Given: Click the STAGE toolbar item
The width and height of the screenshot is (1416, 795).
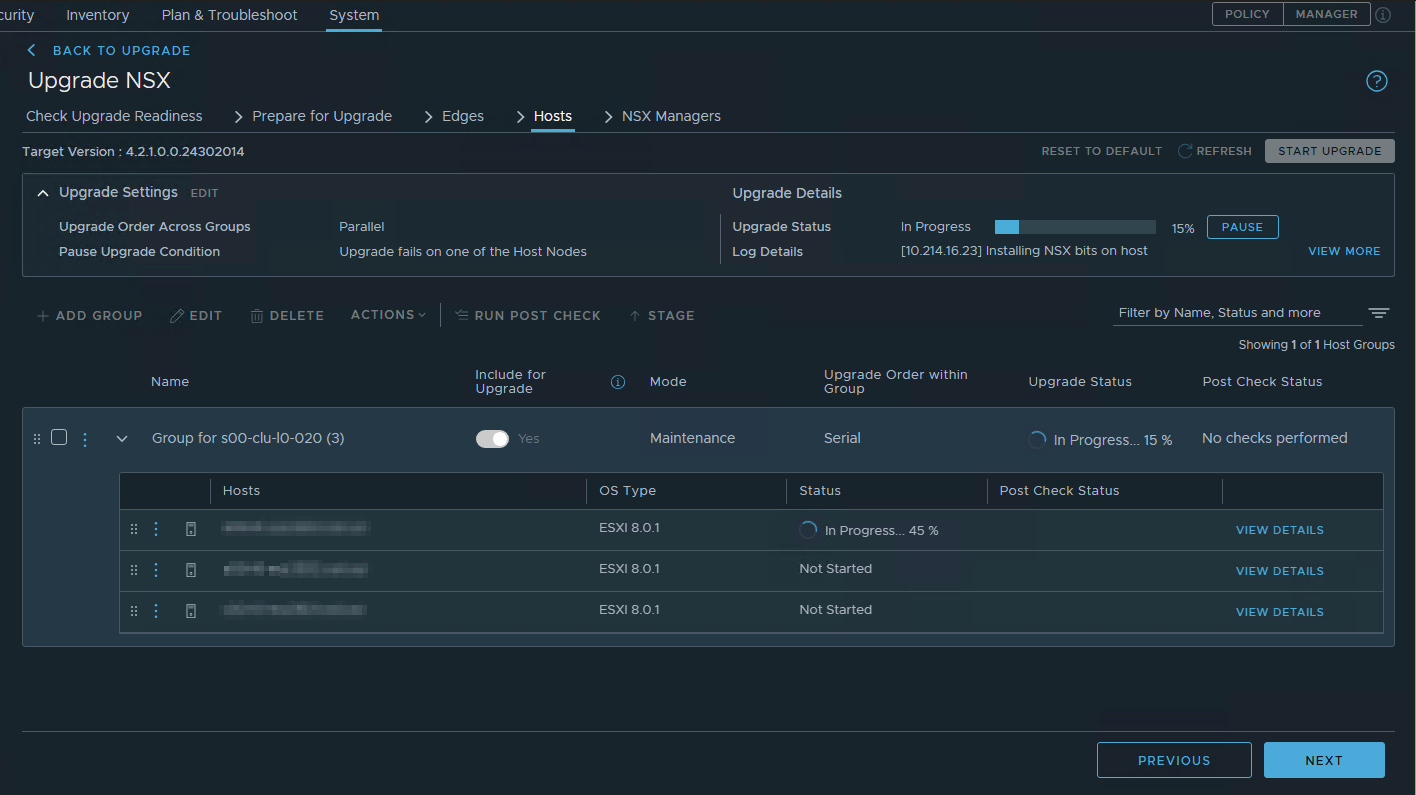Looking at the screenshot, I should pos(661,315).
